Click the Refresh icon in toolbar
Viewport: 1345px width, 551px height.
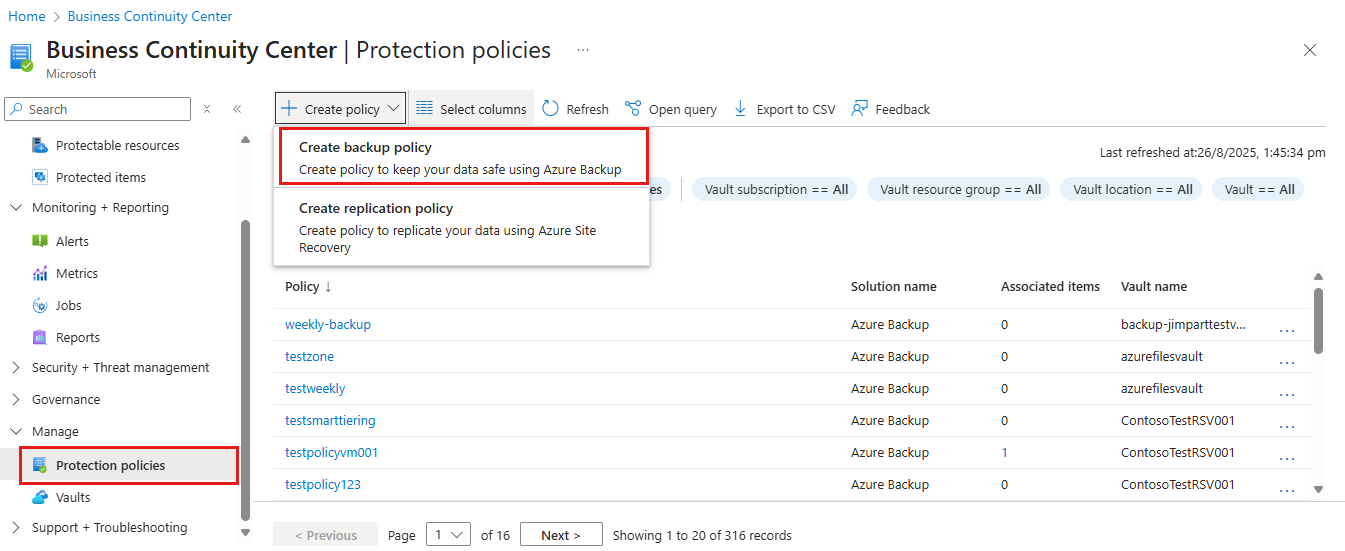[550, 109]
